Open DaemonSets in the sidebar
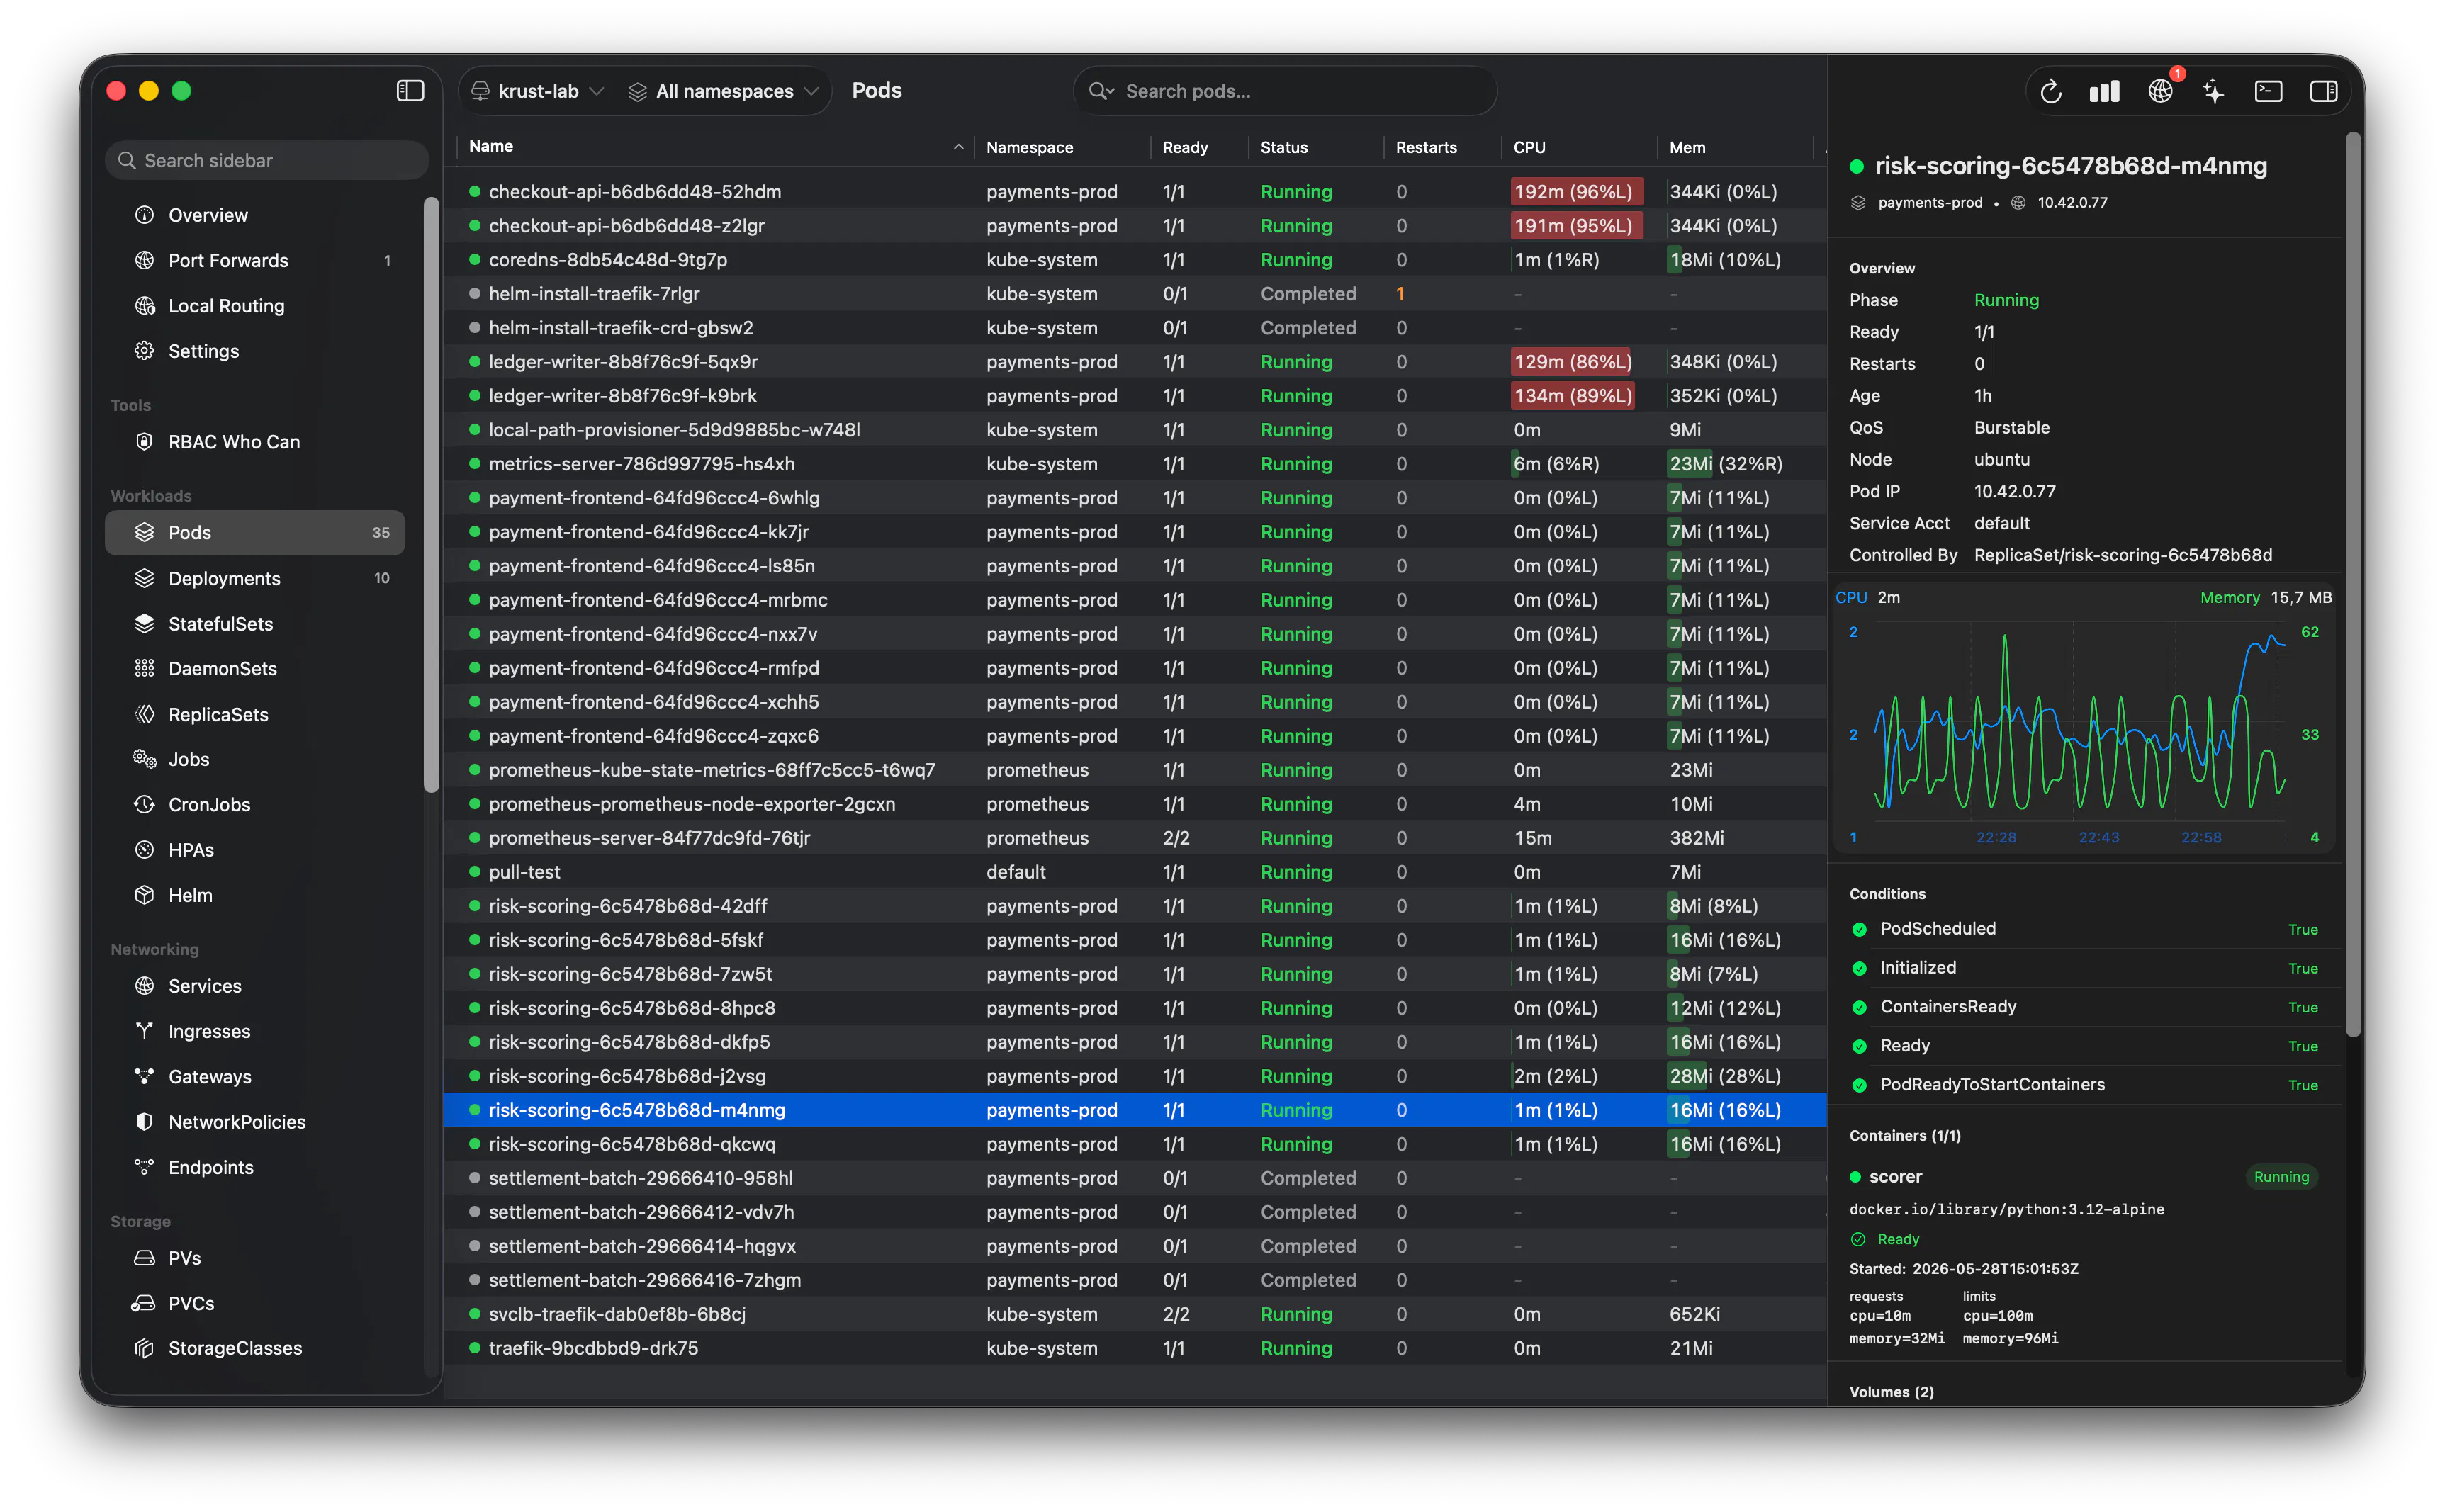This screenshot has width=2445, height=1512. point(255,669)
